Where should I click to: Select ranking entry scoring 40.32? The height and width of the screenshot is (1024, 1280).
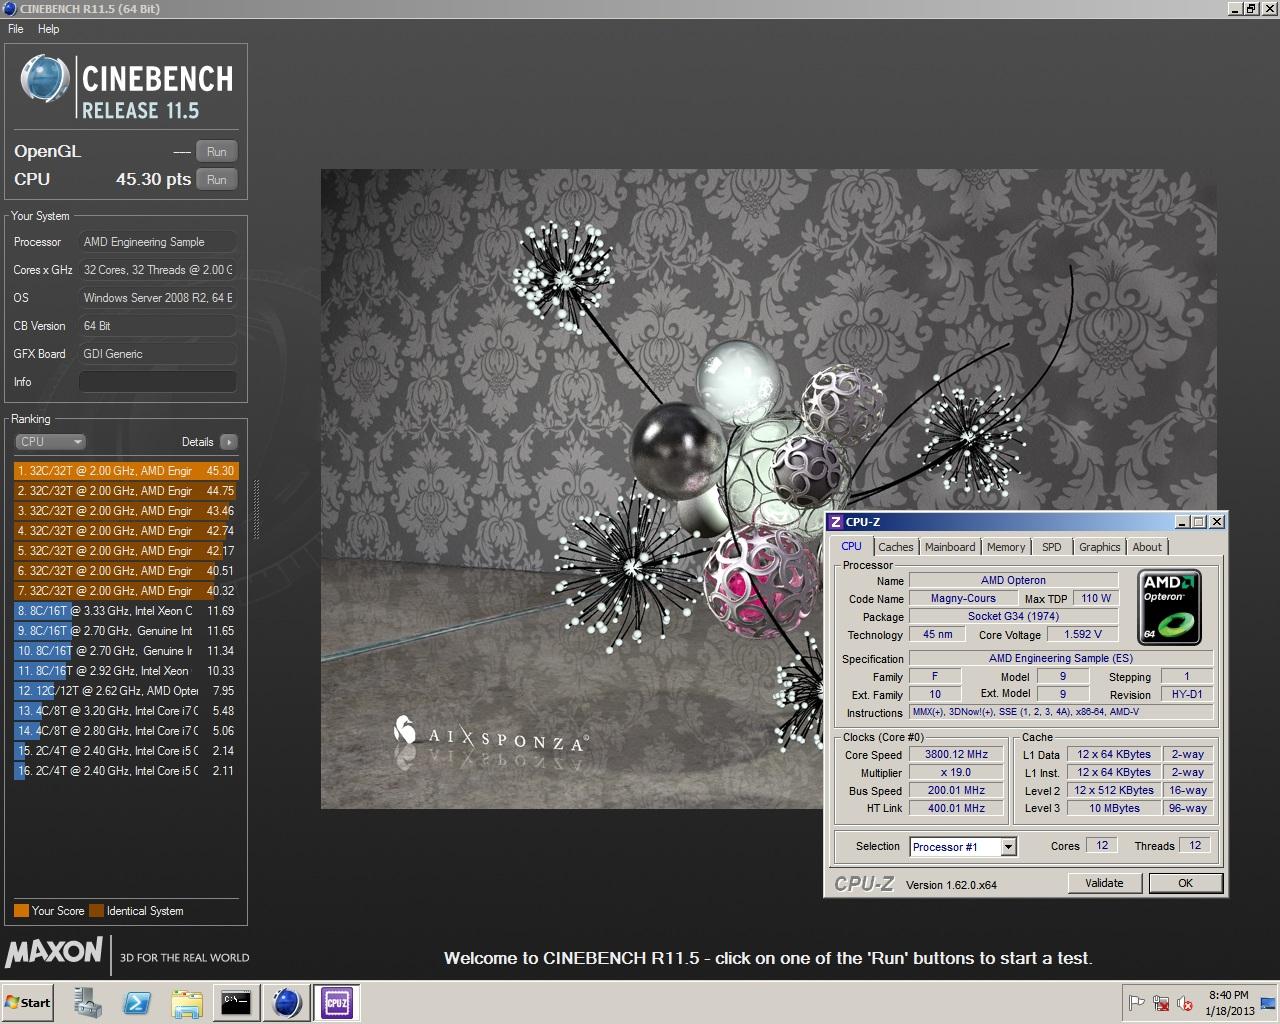(126, 591)
